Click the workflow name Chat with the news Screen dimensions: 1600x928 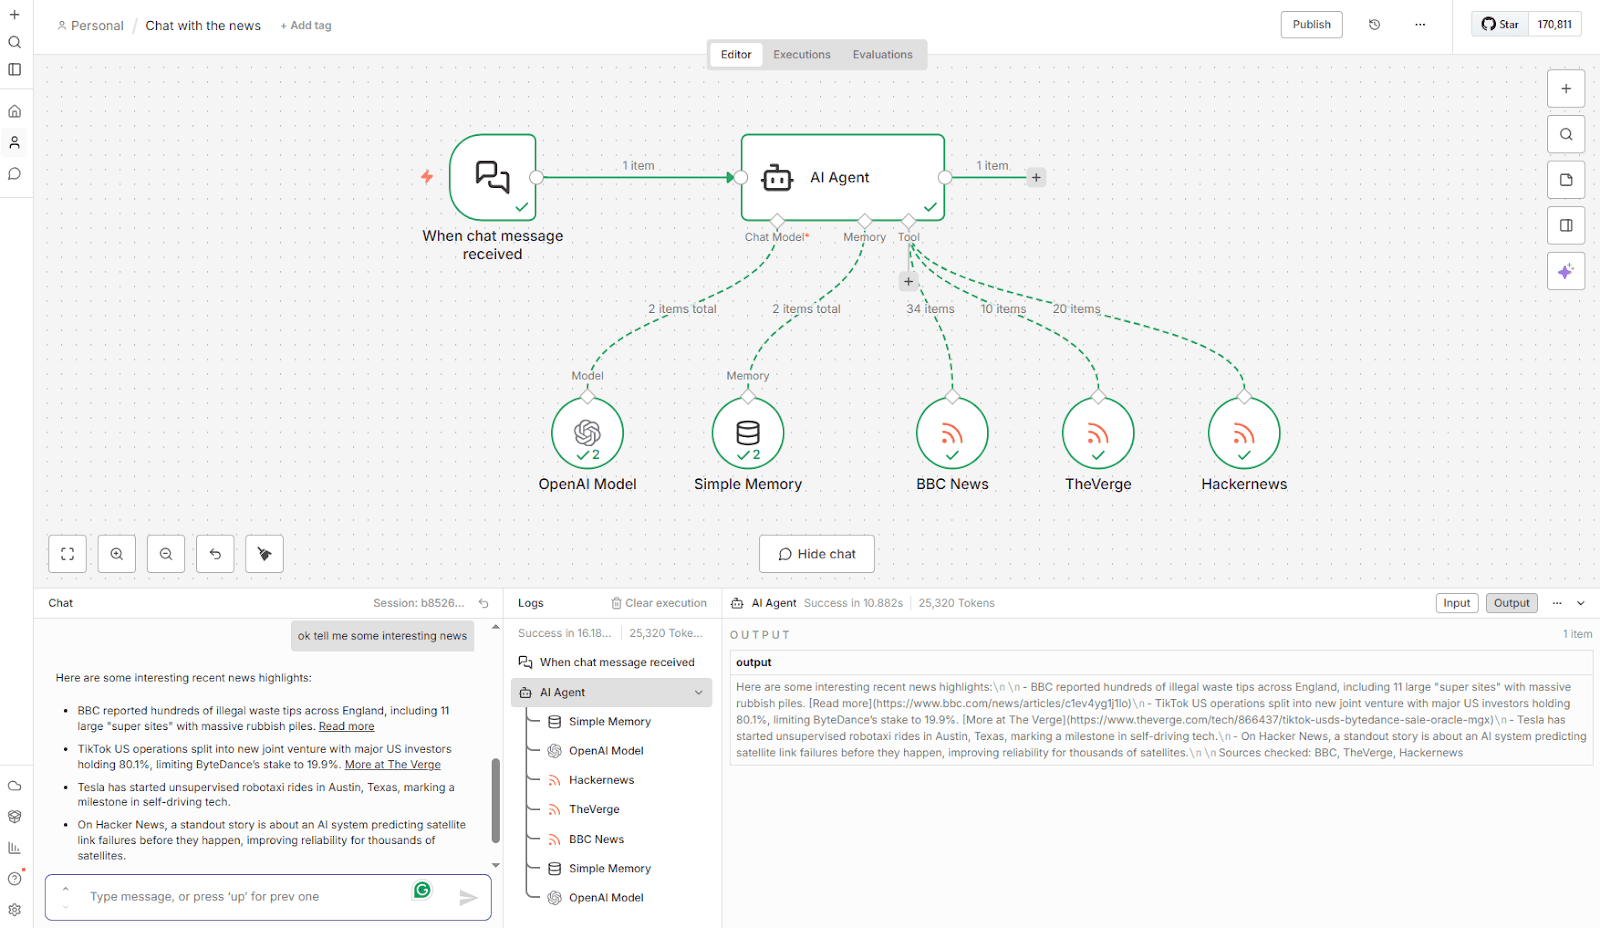tap(203, 26)
